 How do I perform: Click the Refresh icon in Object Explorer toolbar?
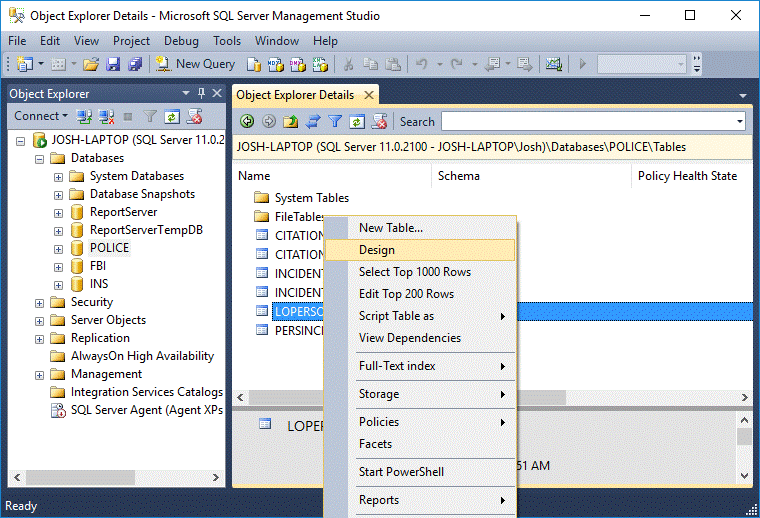[172, 116]
